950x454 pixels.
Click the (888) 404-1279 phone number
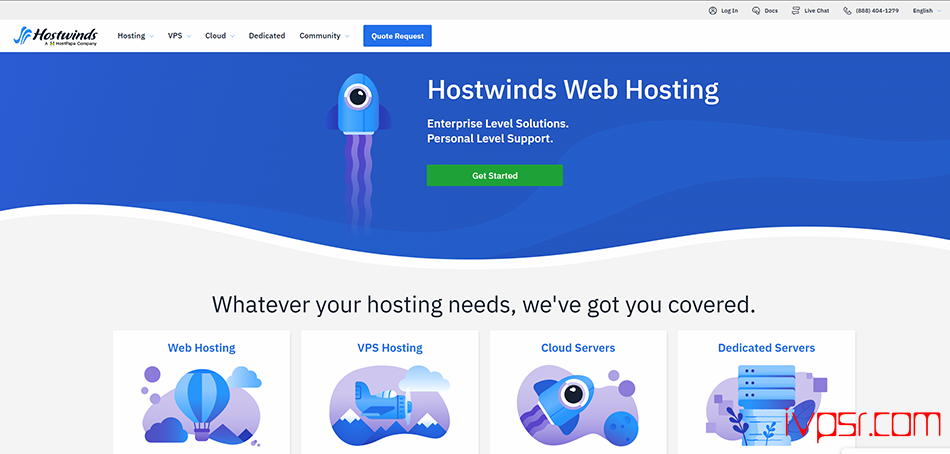[877, 11]
